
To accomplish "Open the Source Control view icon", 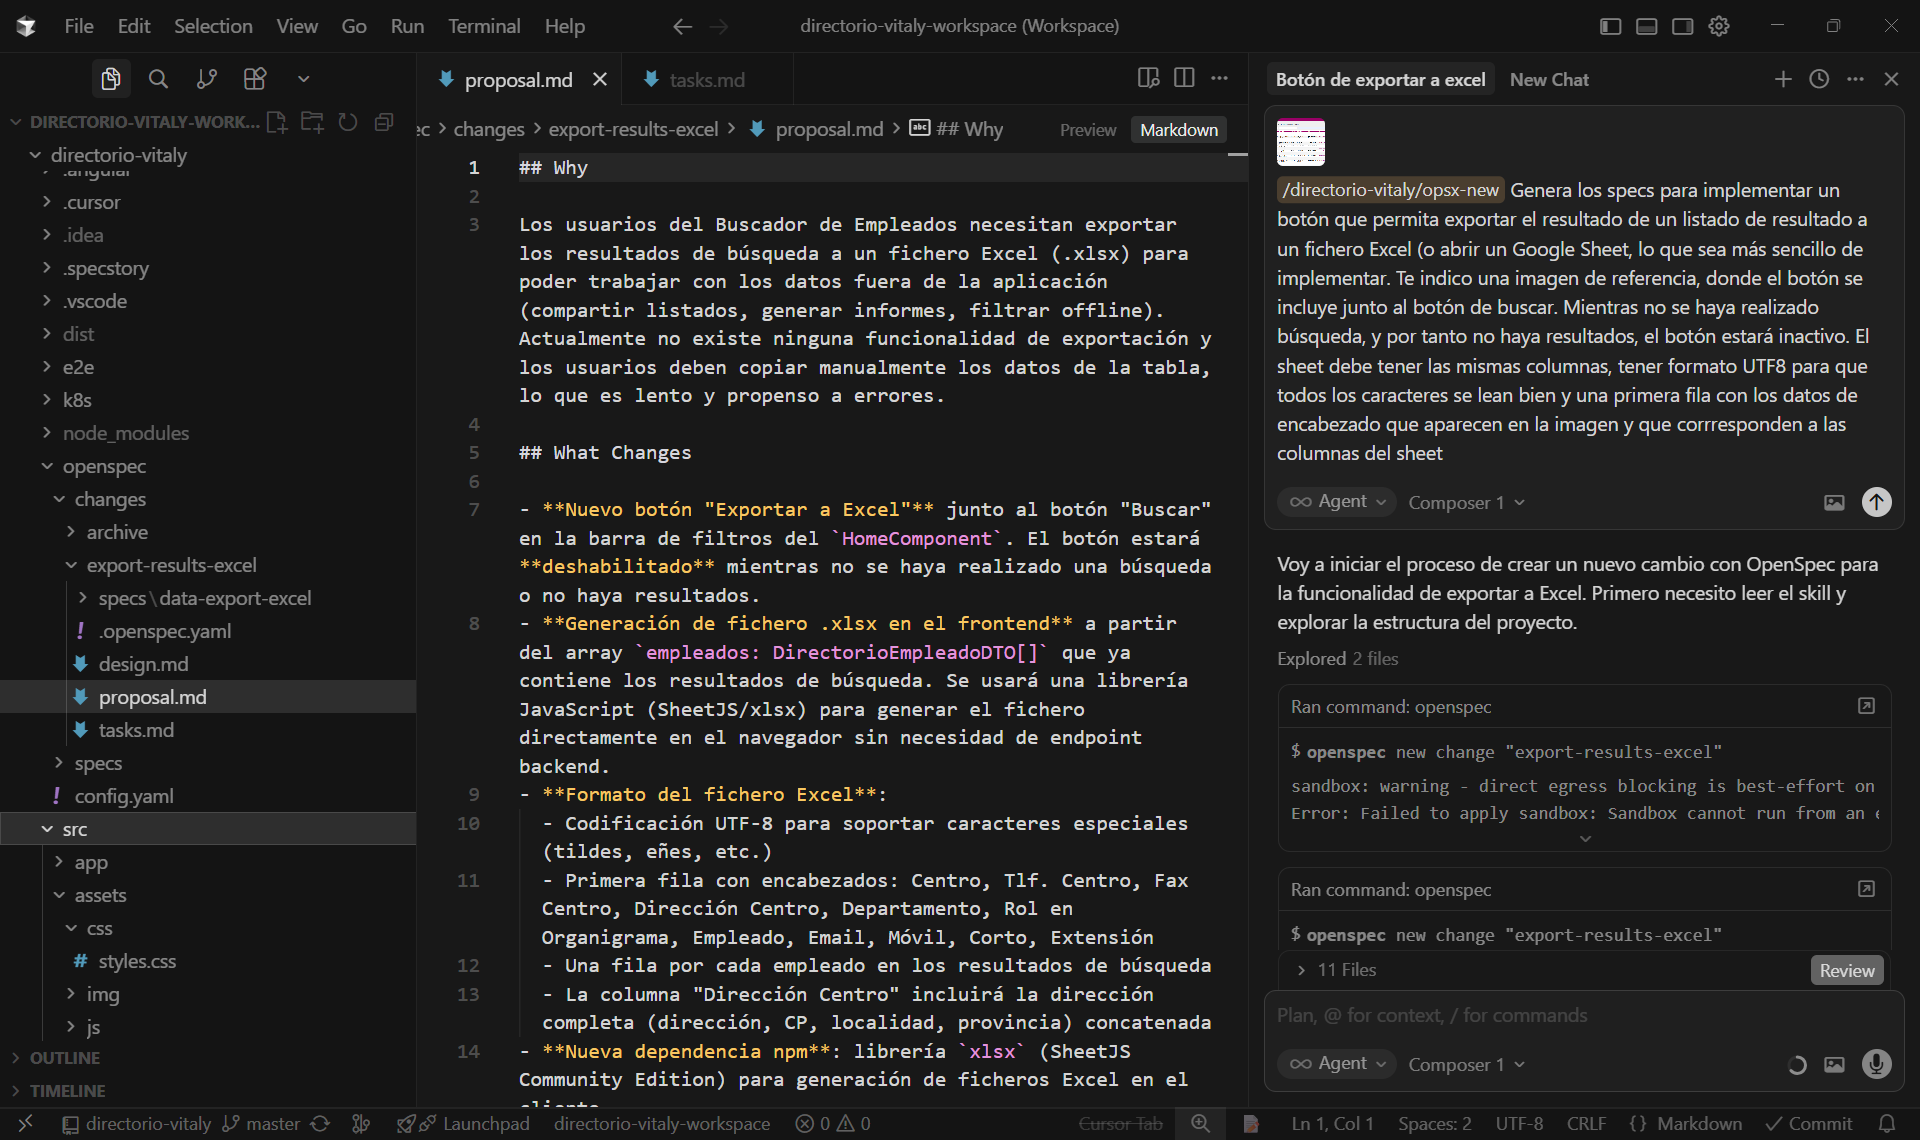I will (207, 79).
